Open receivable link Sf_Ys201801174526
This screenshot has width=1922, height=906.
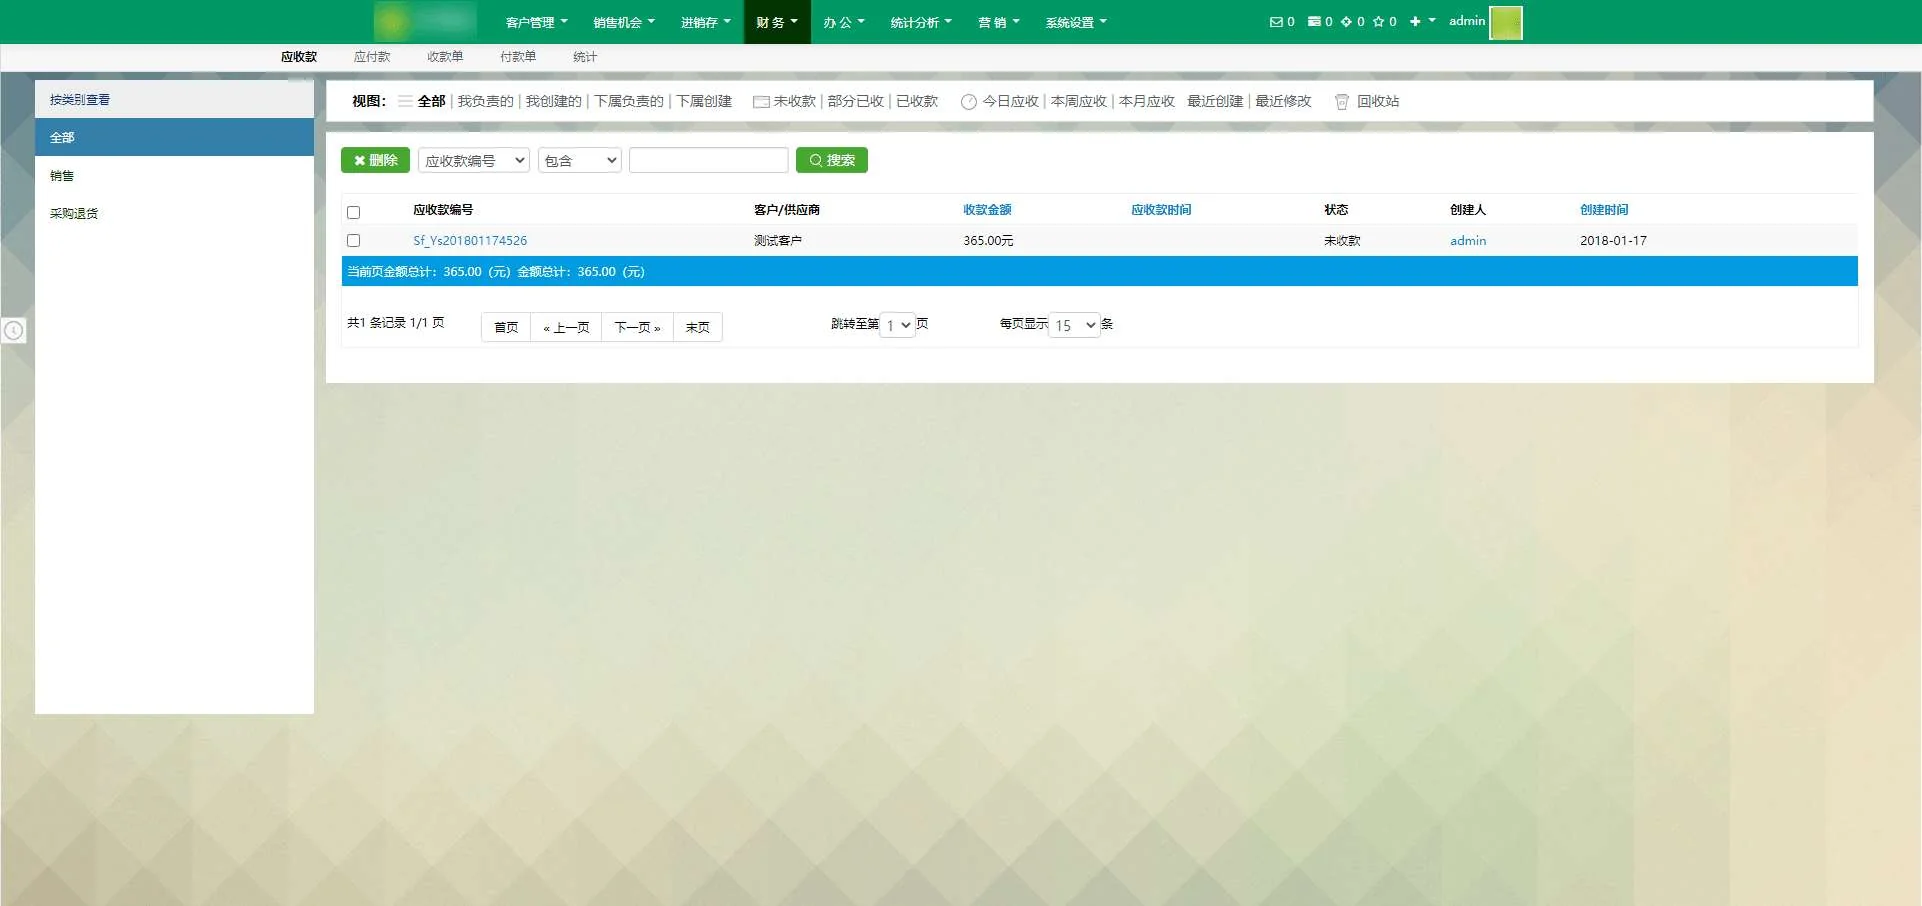point(470,241)
